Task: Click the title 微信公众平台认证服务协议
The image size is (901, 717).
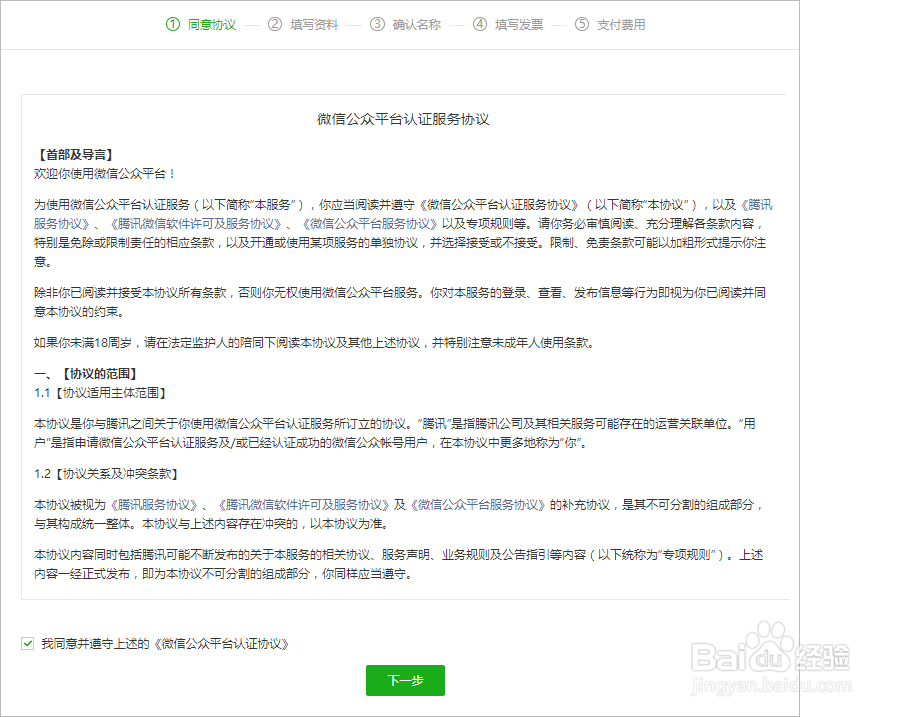Action: point(403,120)
